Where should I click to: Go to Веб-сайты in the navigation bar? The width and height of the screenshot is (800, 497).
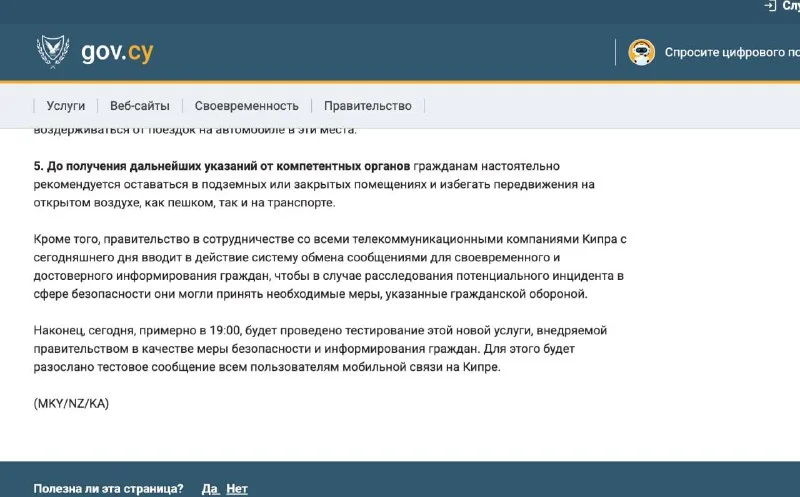coord(139,106)
